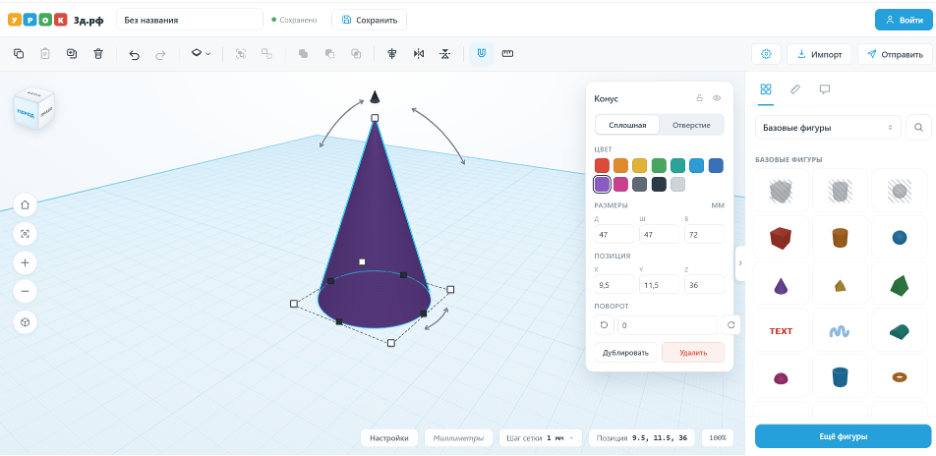Click the Дублировать button

[626, 353]
